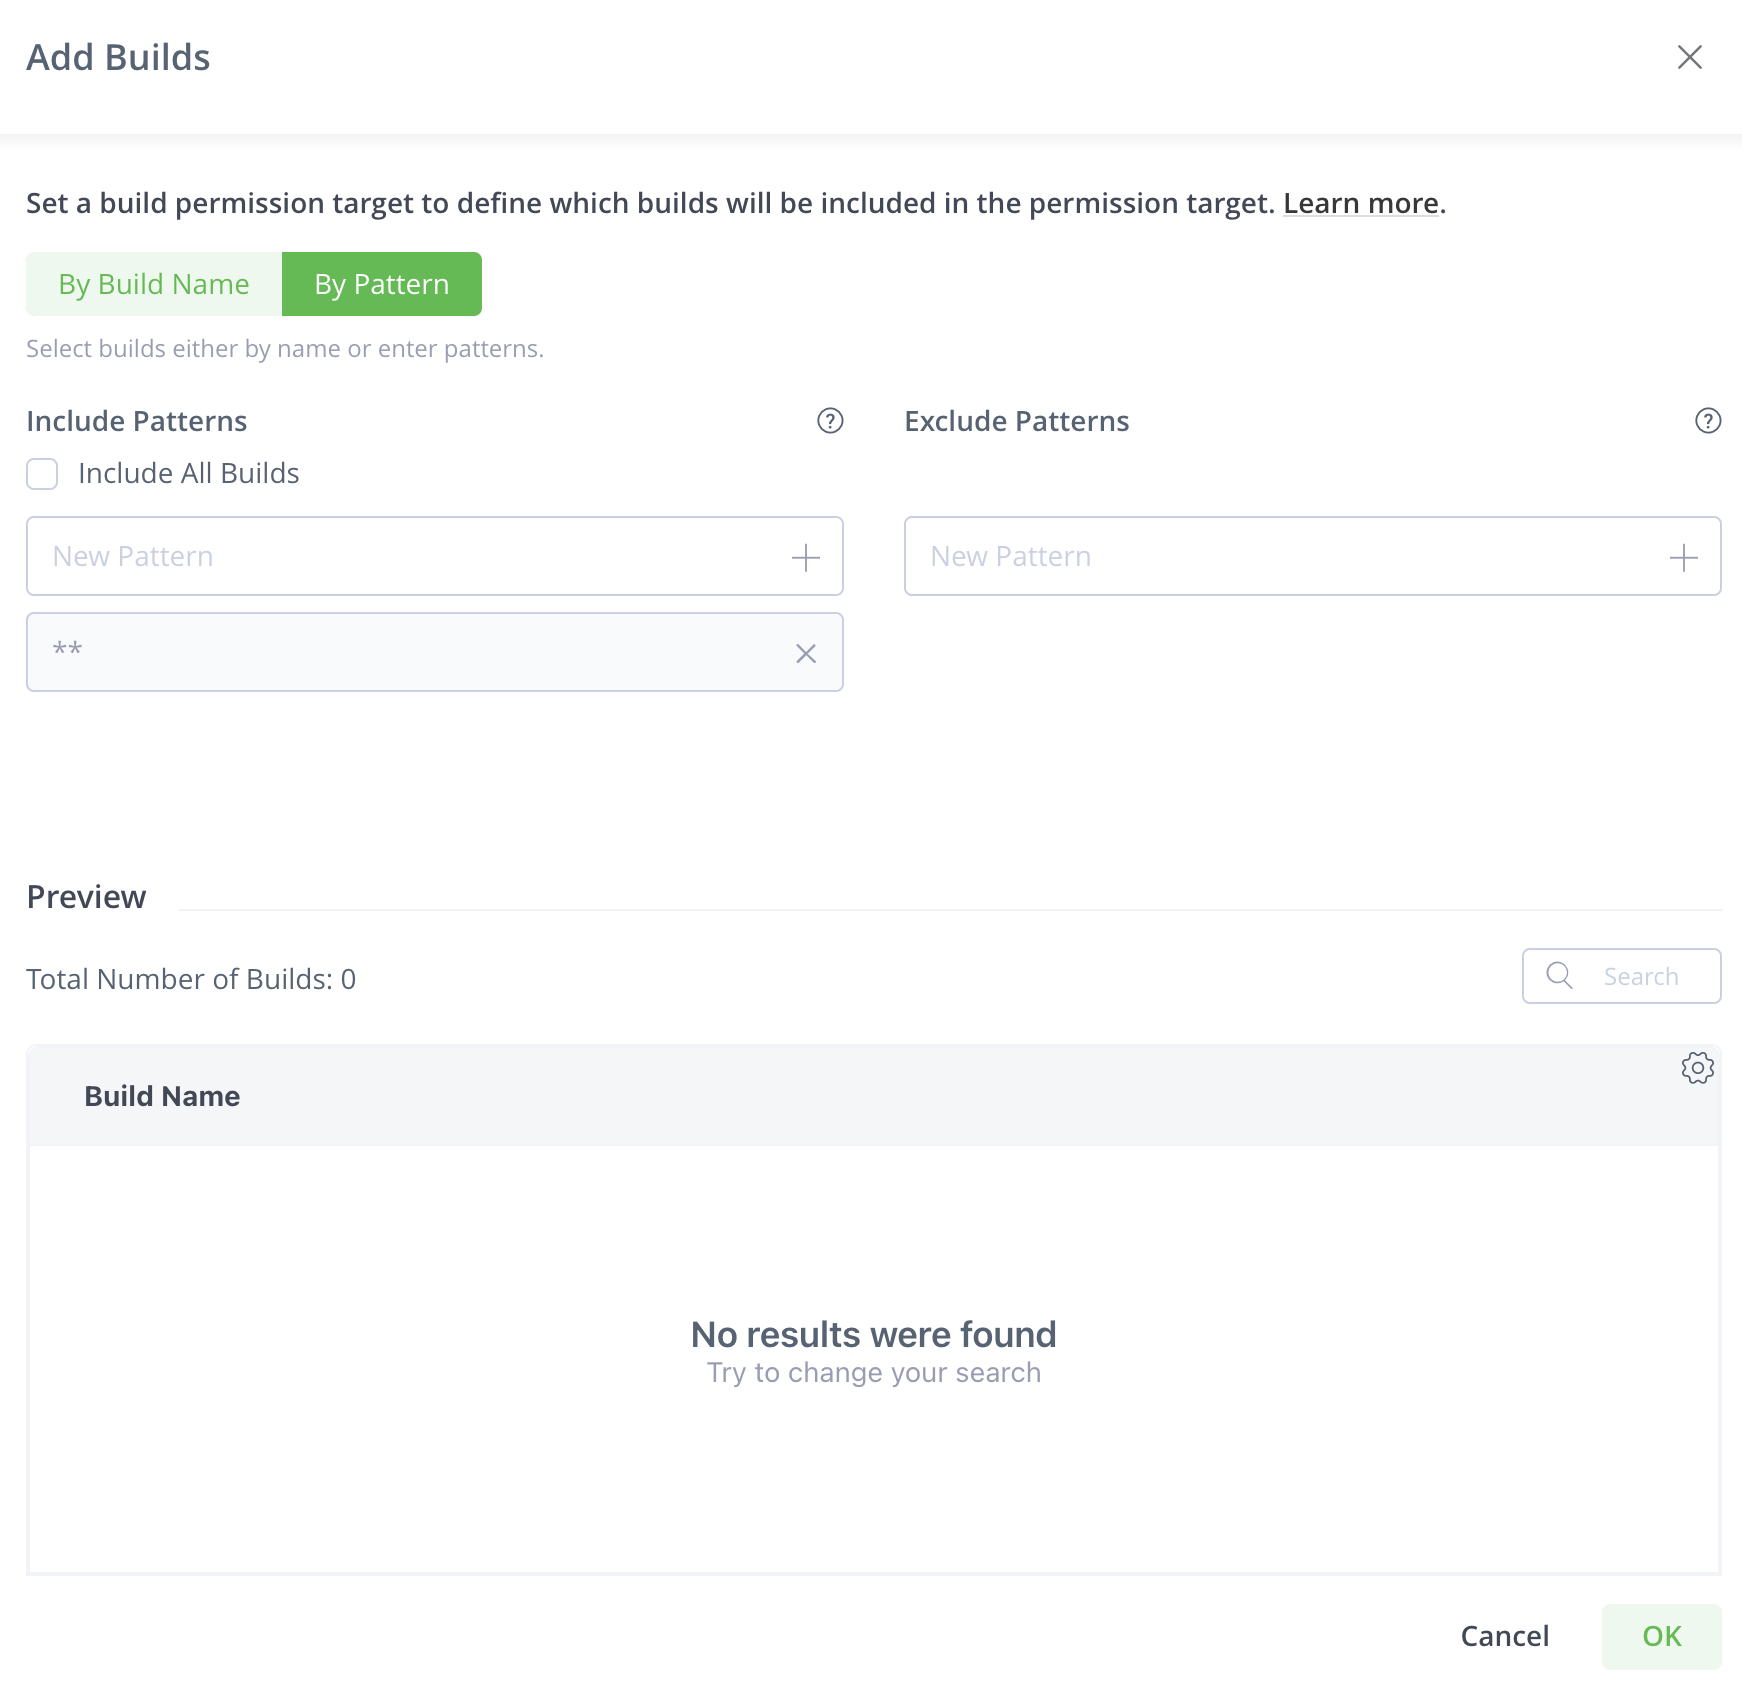Check the box next to Include All Builds

pos(41,473)
